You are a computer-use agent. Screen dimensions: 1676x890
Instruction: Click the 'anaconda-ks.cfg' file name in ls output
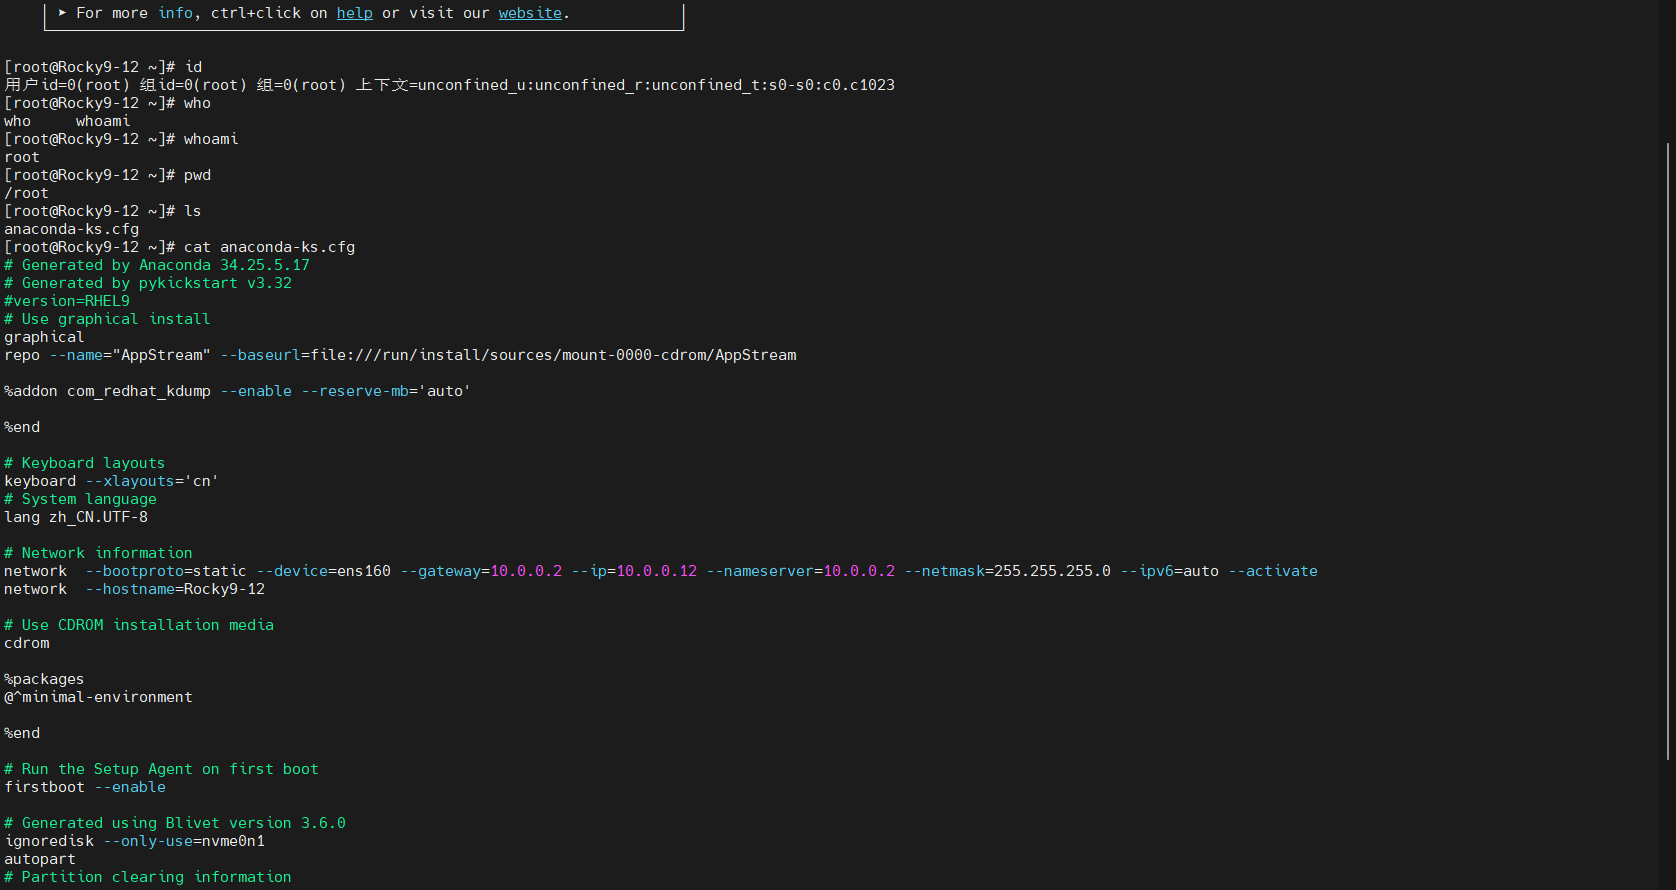pyautogui.click(x=71, y=229)
